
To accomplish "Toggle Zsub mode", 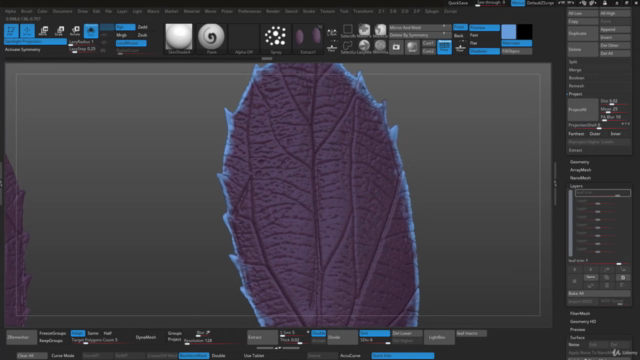I will tap(142, 35).
